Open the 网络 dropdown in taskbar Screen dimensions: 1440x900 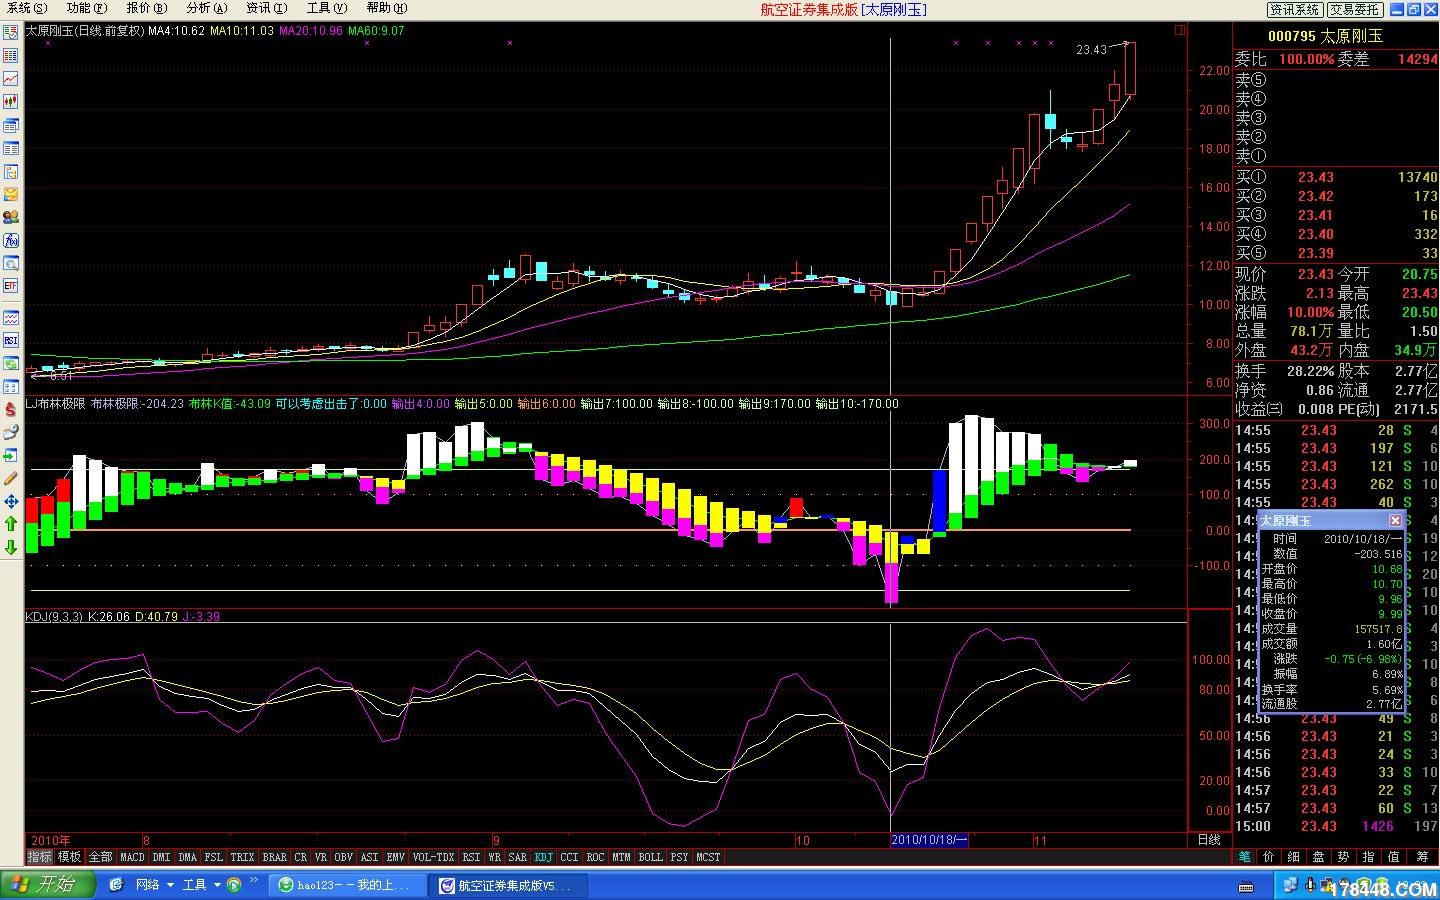(x=155, y=885)
